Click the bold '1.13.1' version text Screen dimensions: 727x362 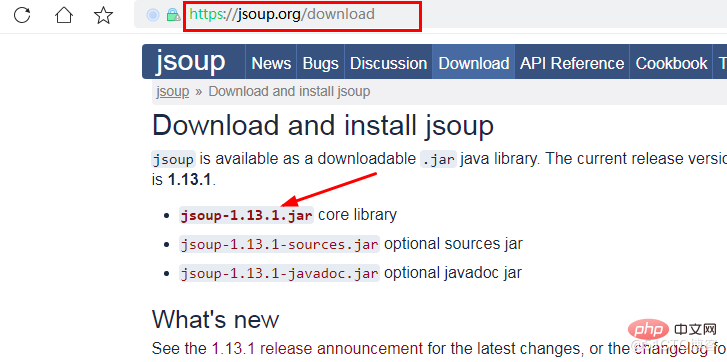(x=189, y=180)
